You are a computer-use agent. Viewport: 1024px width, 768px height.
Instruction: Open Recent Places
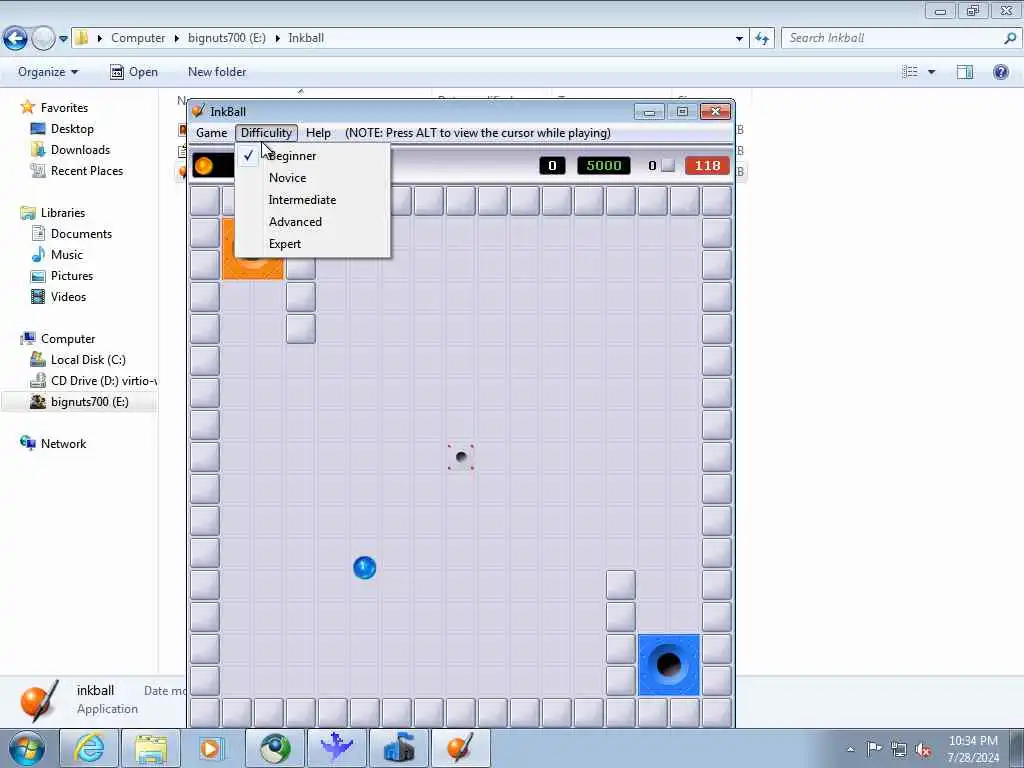(x=87, y=170)
